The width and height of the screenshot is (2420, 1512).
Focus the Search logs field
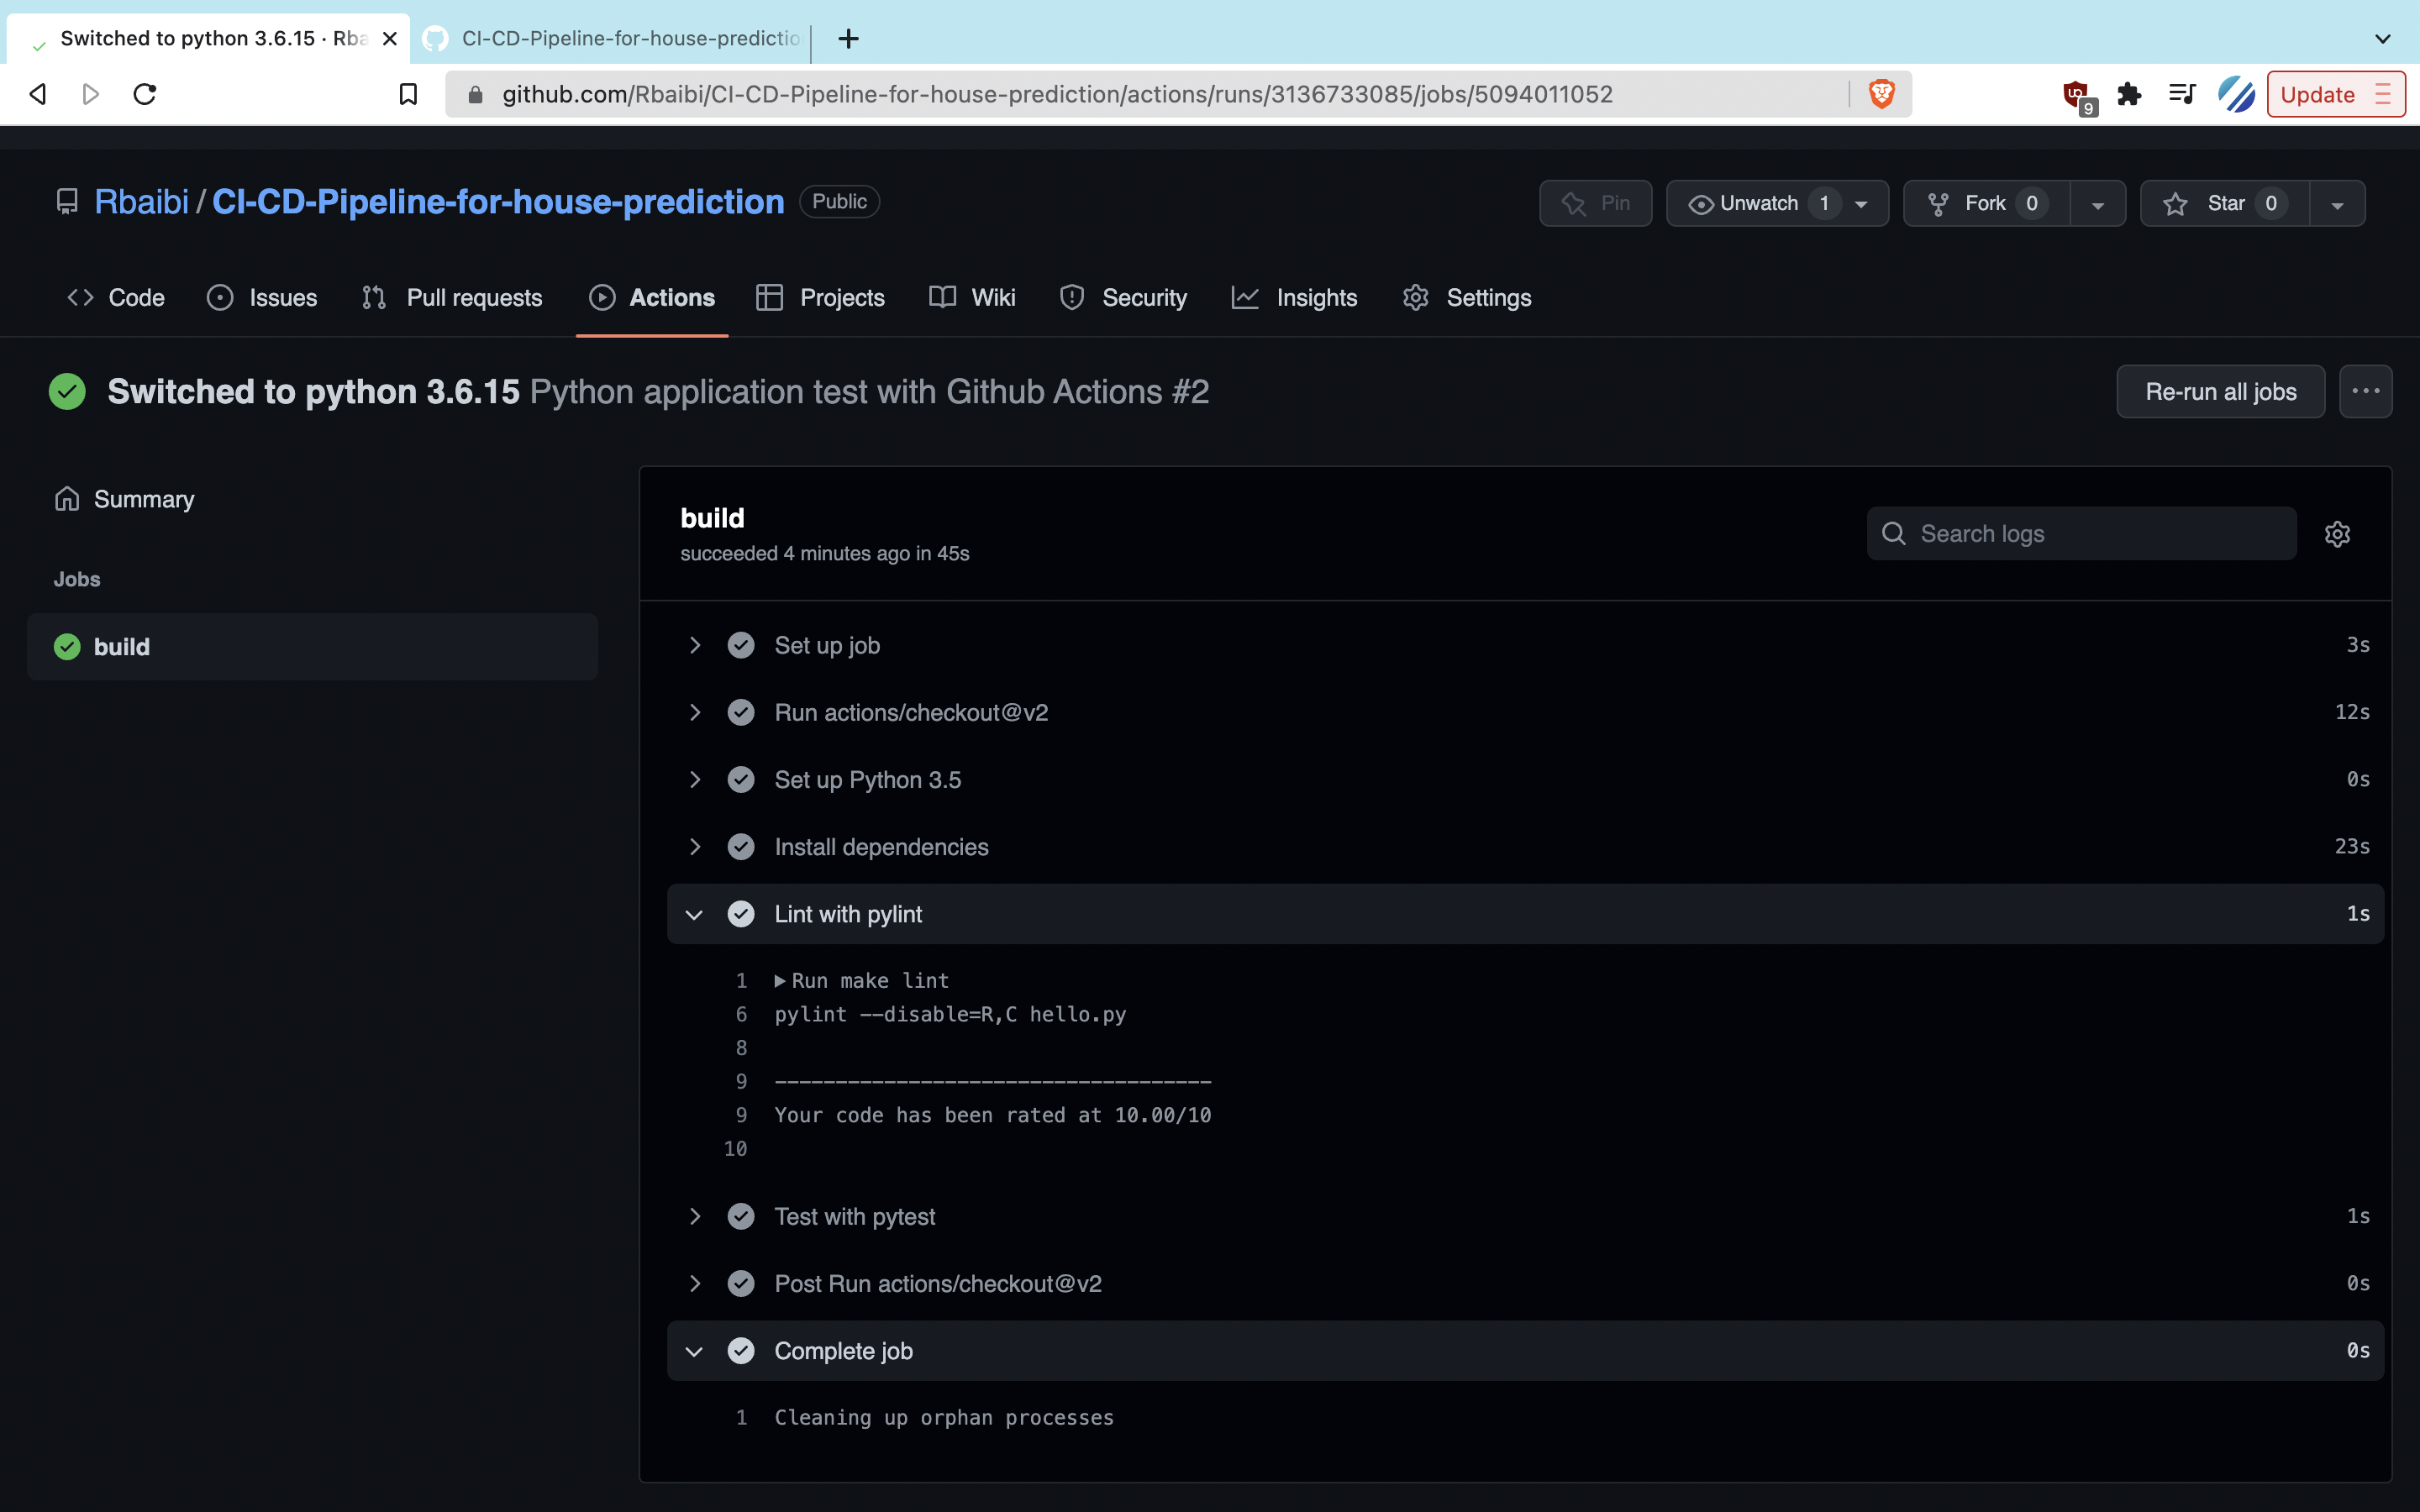click(2100, 534)
